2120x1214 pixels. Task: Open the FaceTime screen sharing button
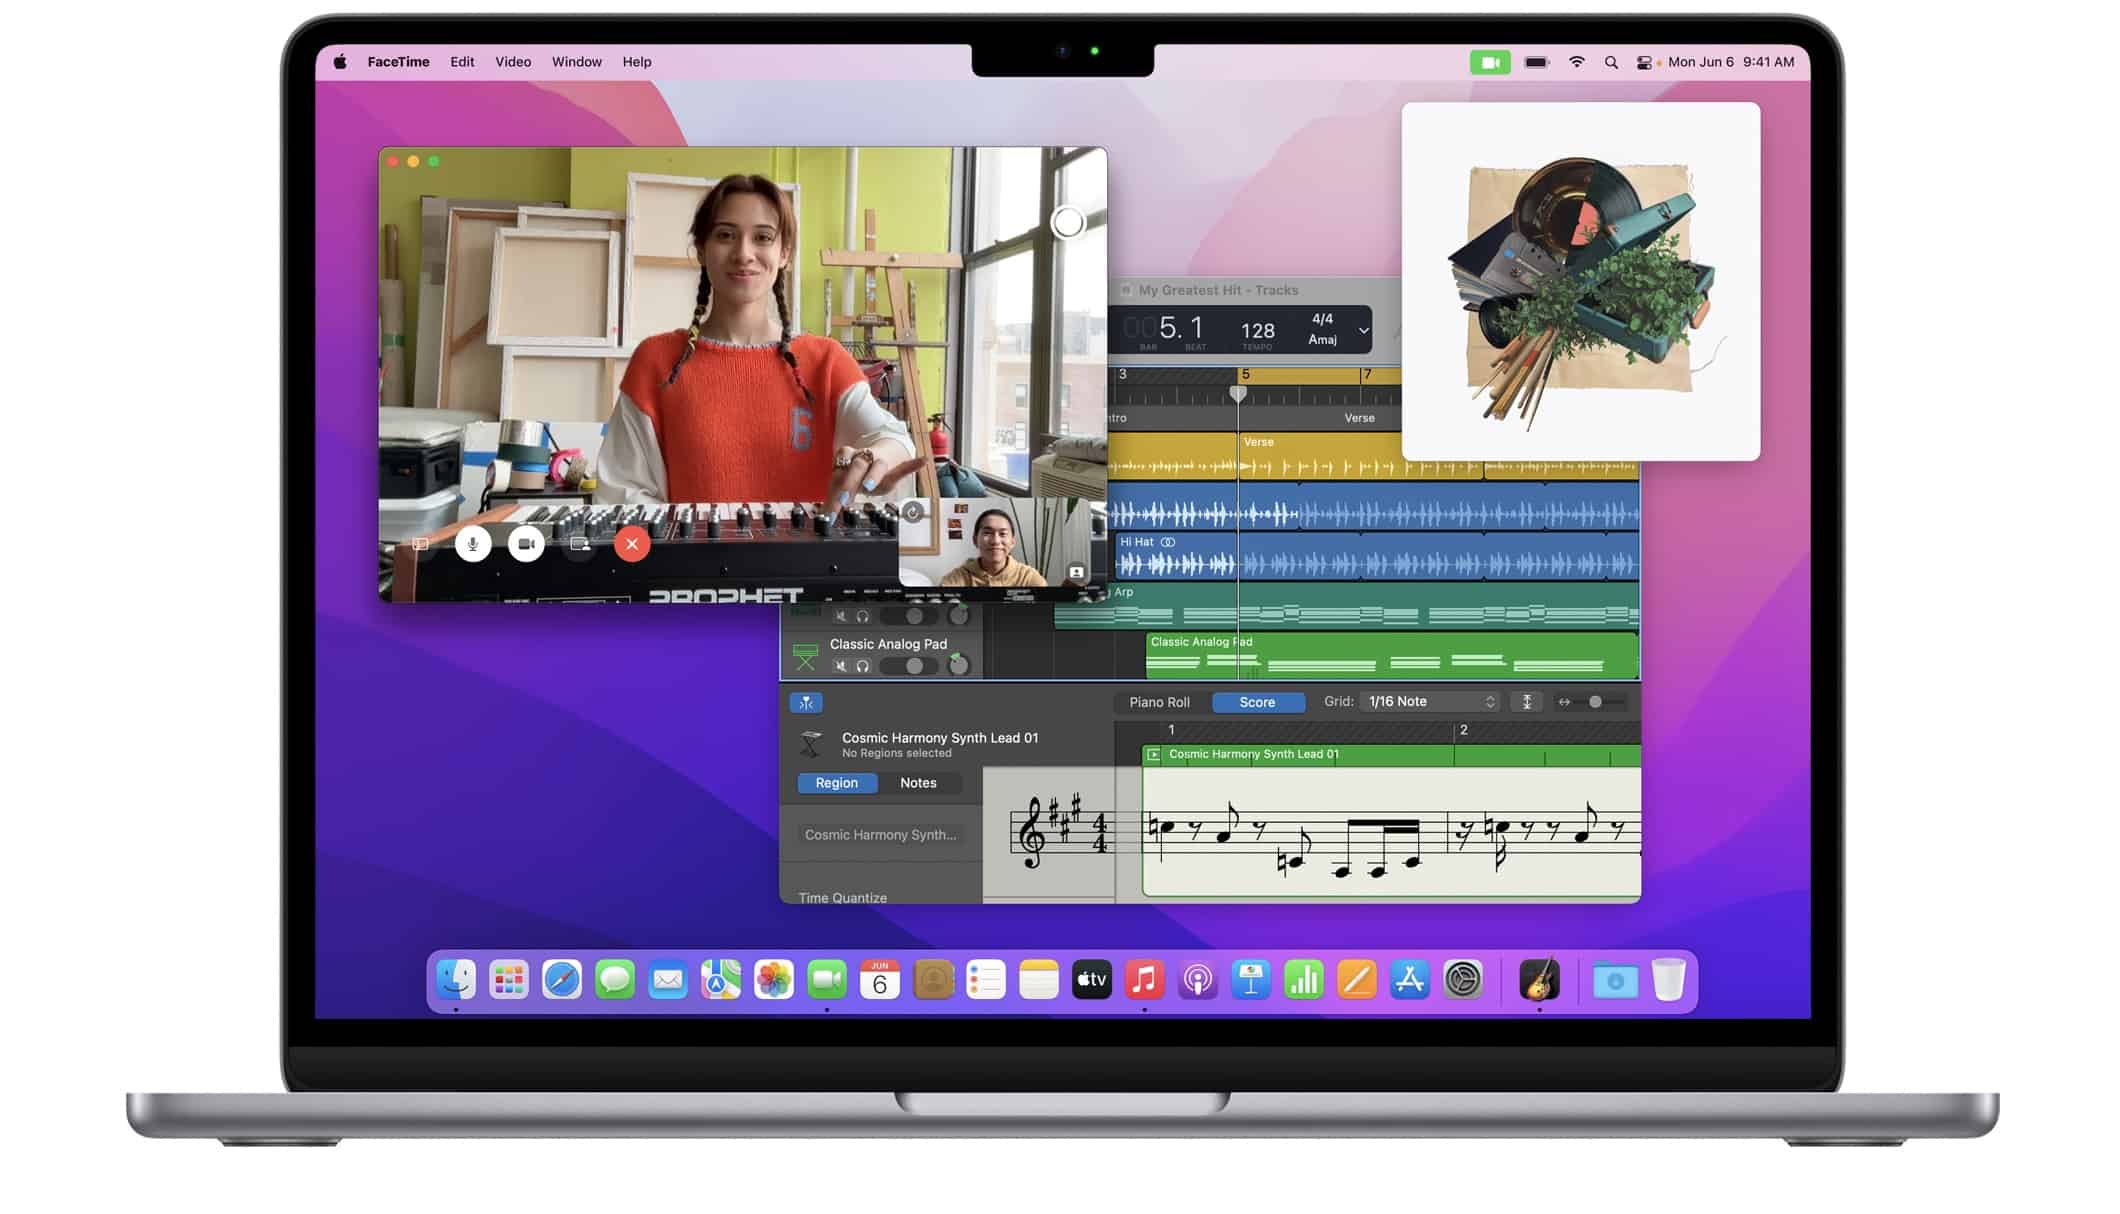click(x=580, y=544)
